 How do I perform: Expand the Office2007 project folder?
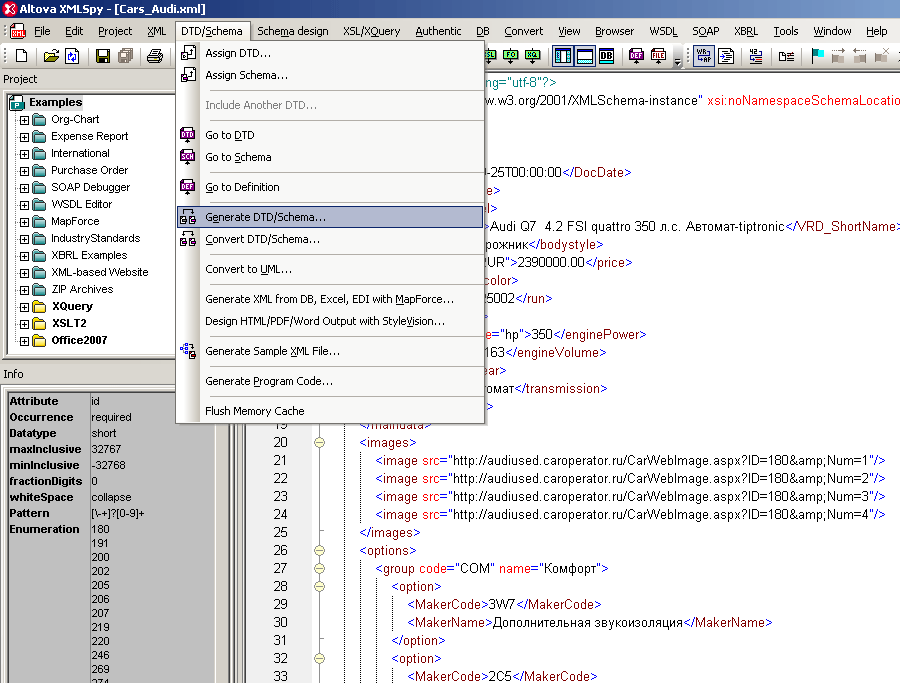tap(24, 341)
